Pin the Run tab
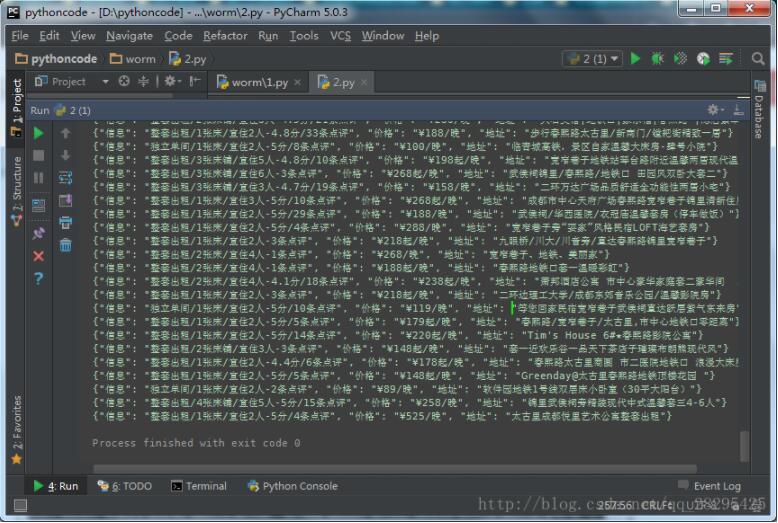 [39, 233]
